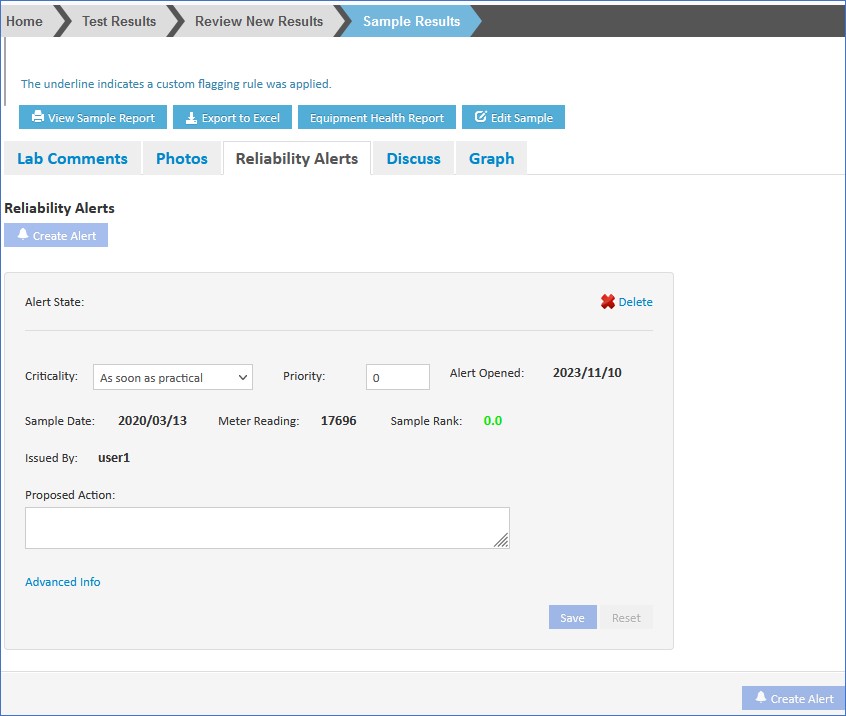Switch to the Lab Comments tab
This screenshot has width=846, height=716.
(72, 158)
